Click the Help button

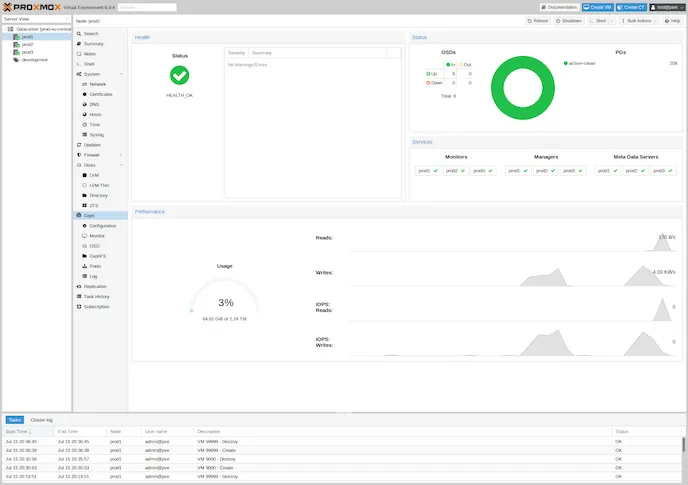point(672,21)
